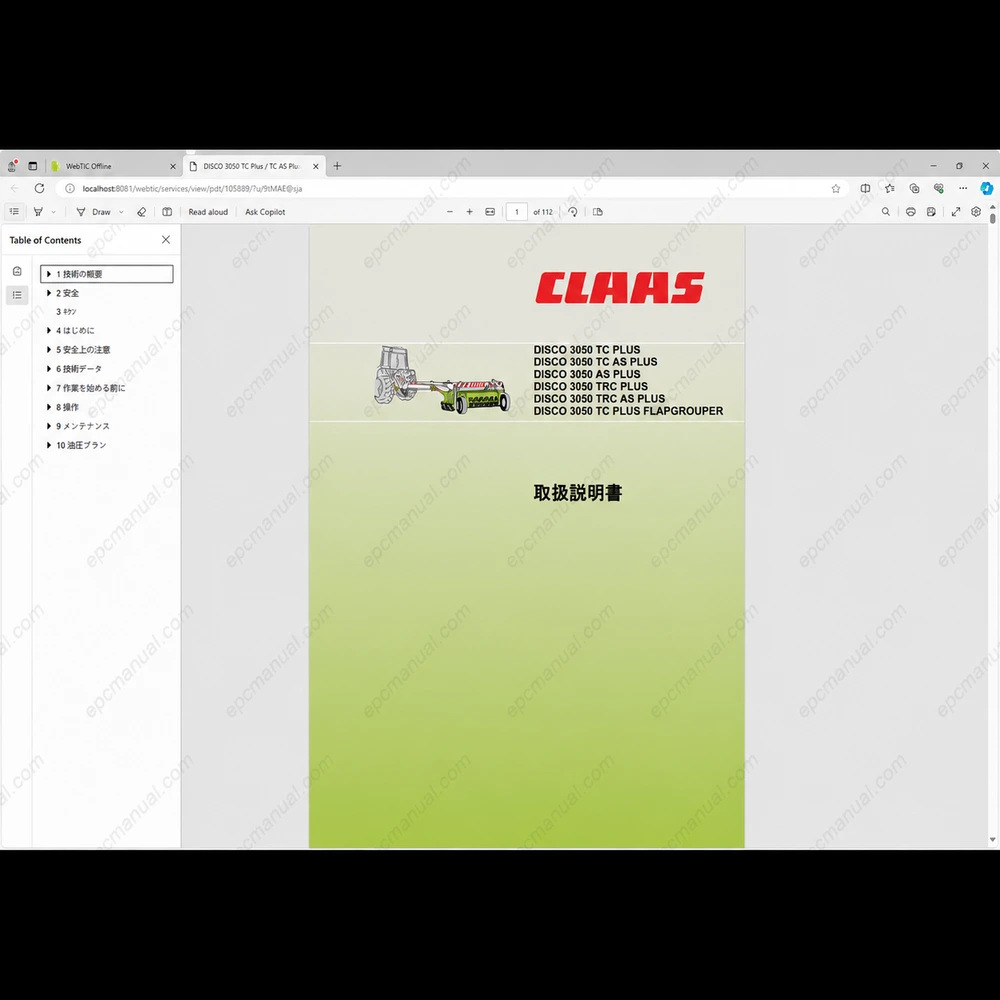Expand chapter 9 メンテナンス
Image resolution: width=1000 pixels, height=1000 pixels.
[49, 426]
